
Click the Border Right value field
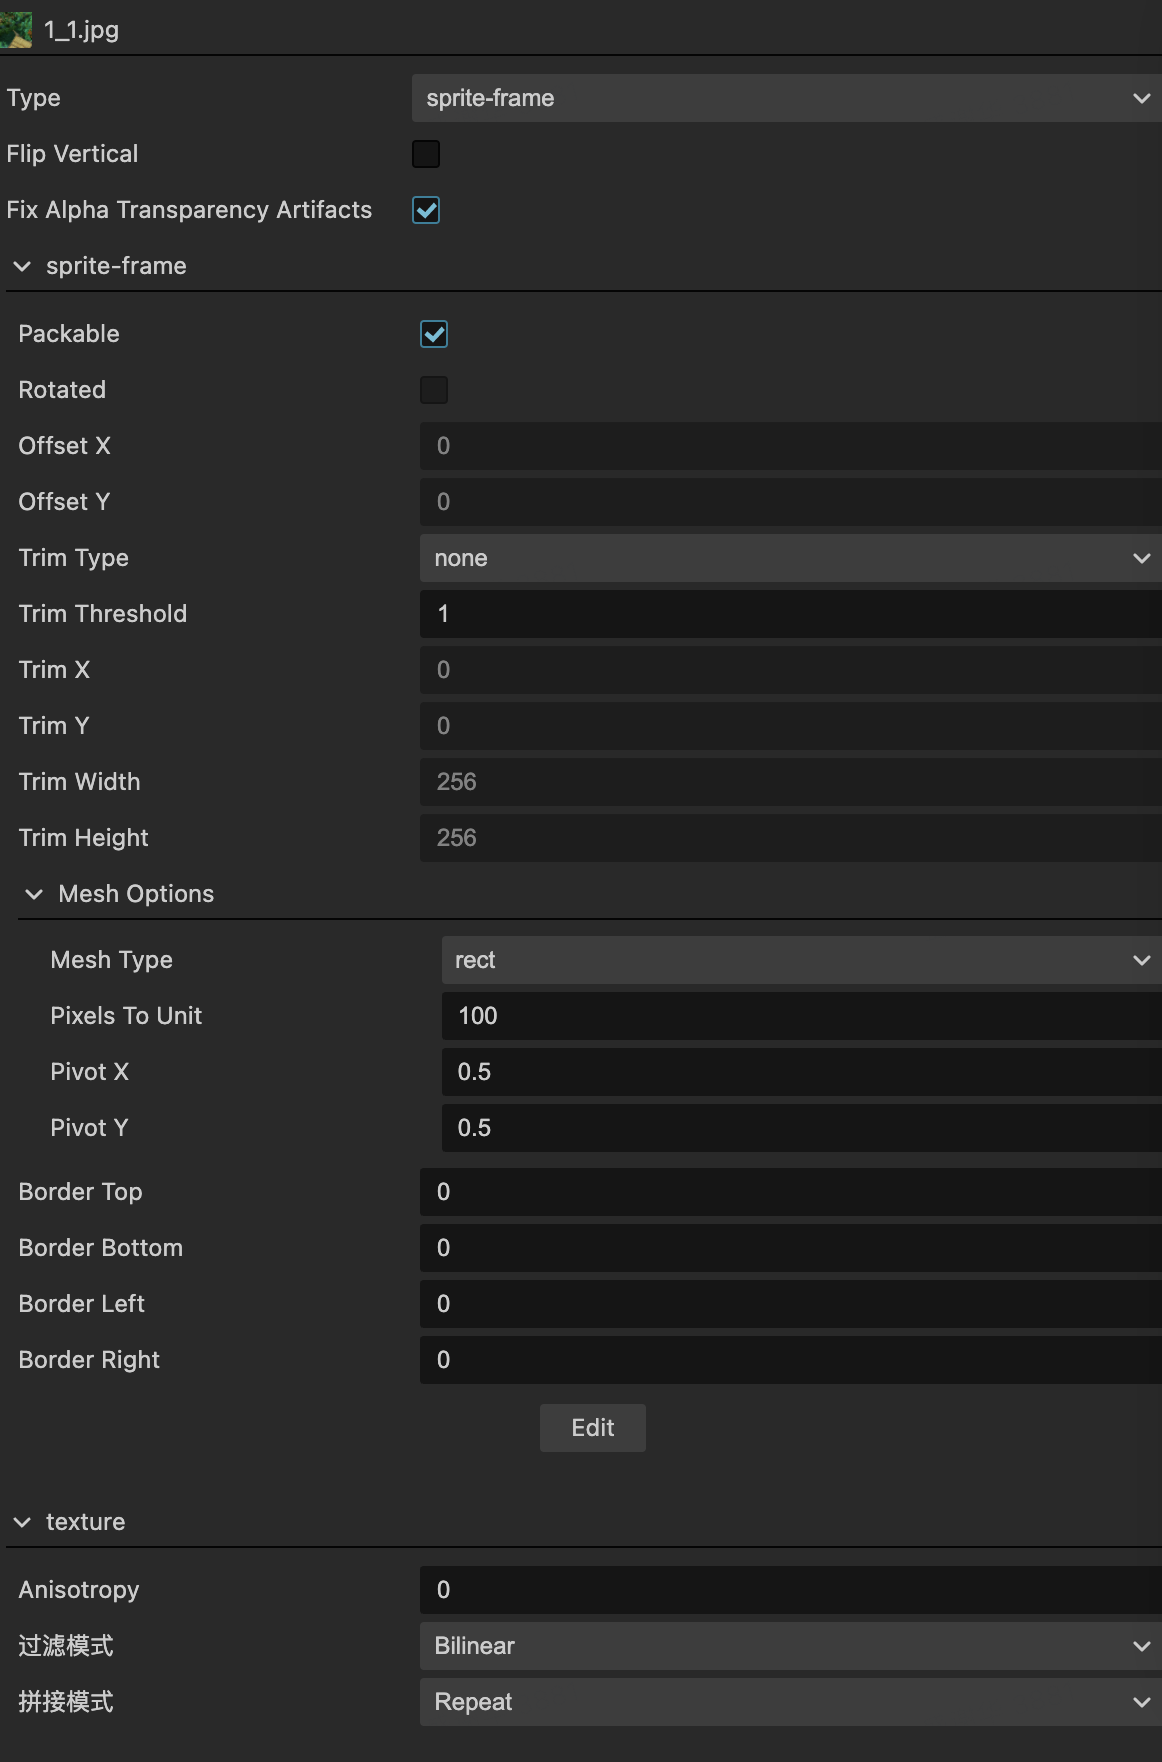[790, 1360]
